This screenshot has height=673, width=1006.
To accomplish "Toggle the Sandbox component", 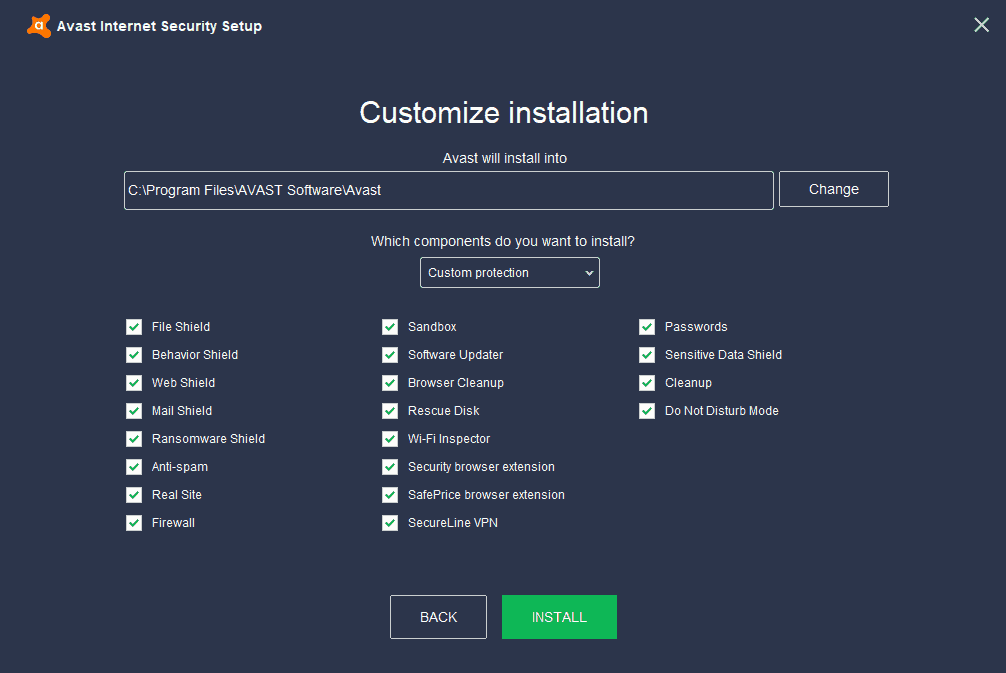I will point(390,326).
